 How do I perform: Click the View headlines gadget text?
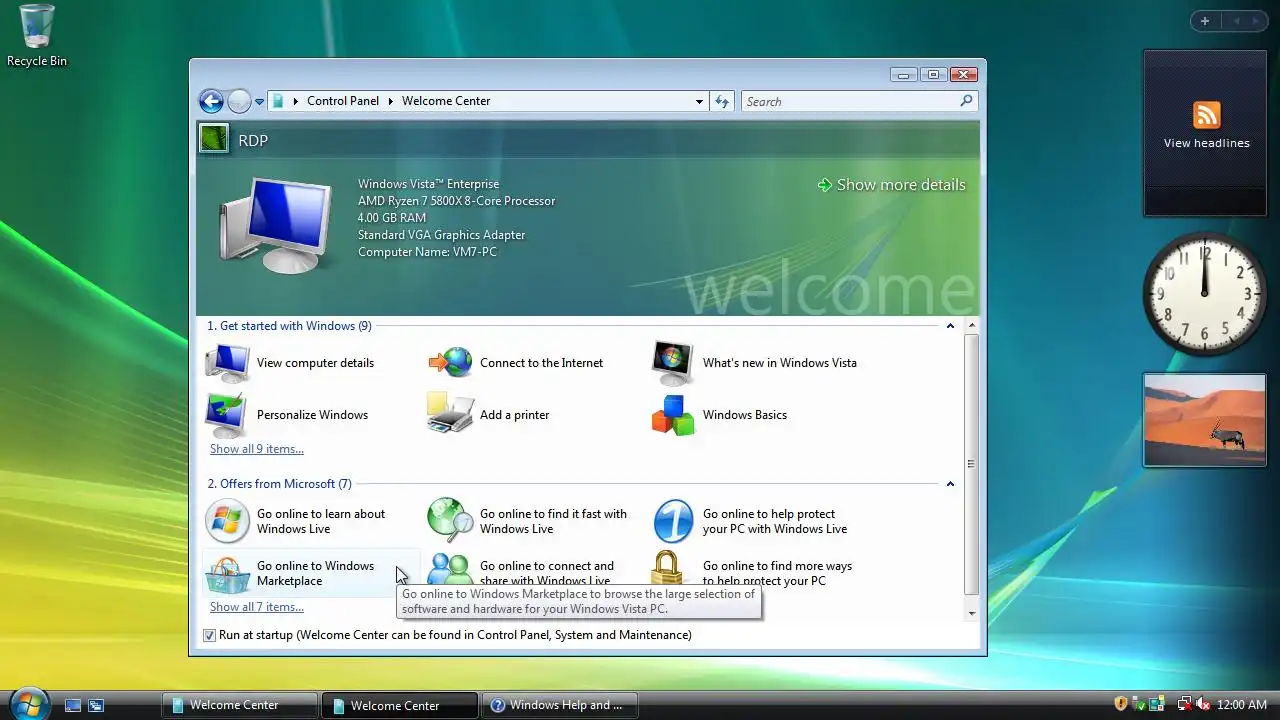pyautogui.click(x=1206, y=143)
